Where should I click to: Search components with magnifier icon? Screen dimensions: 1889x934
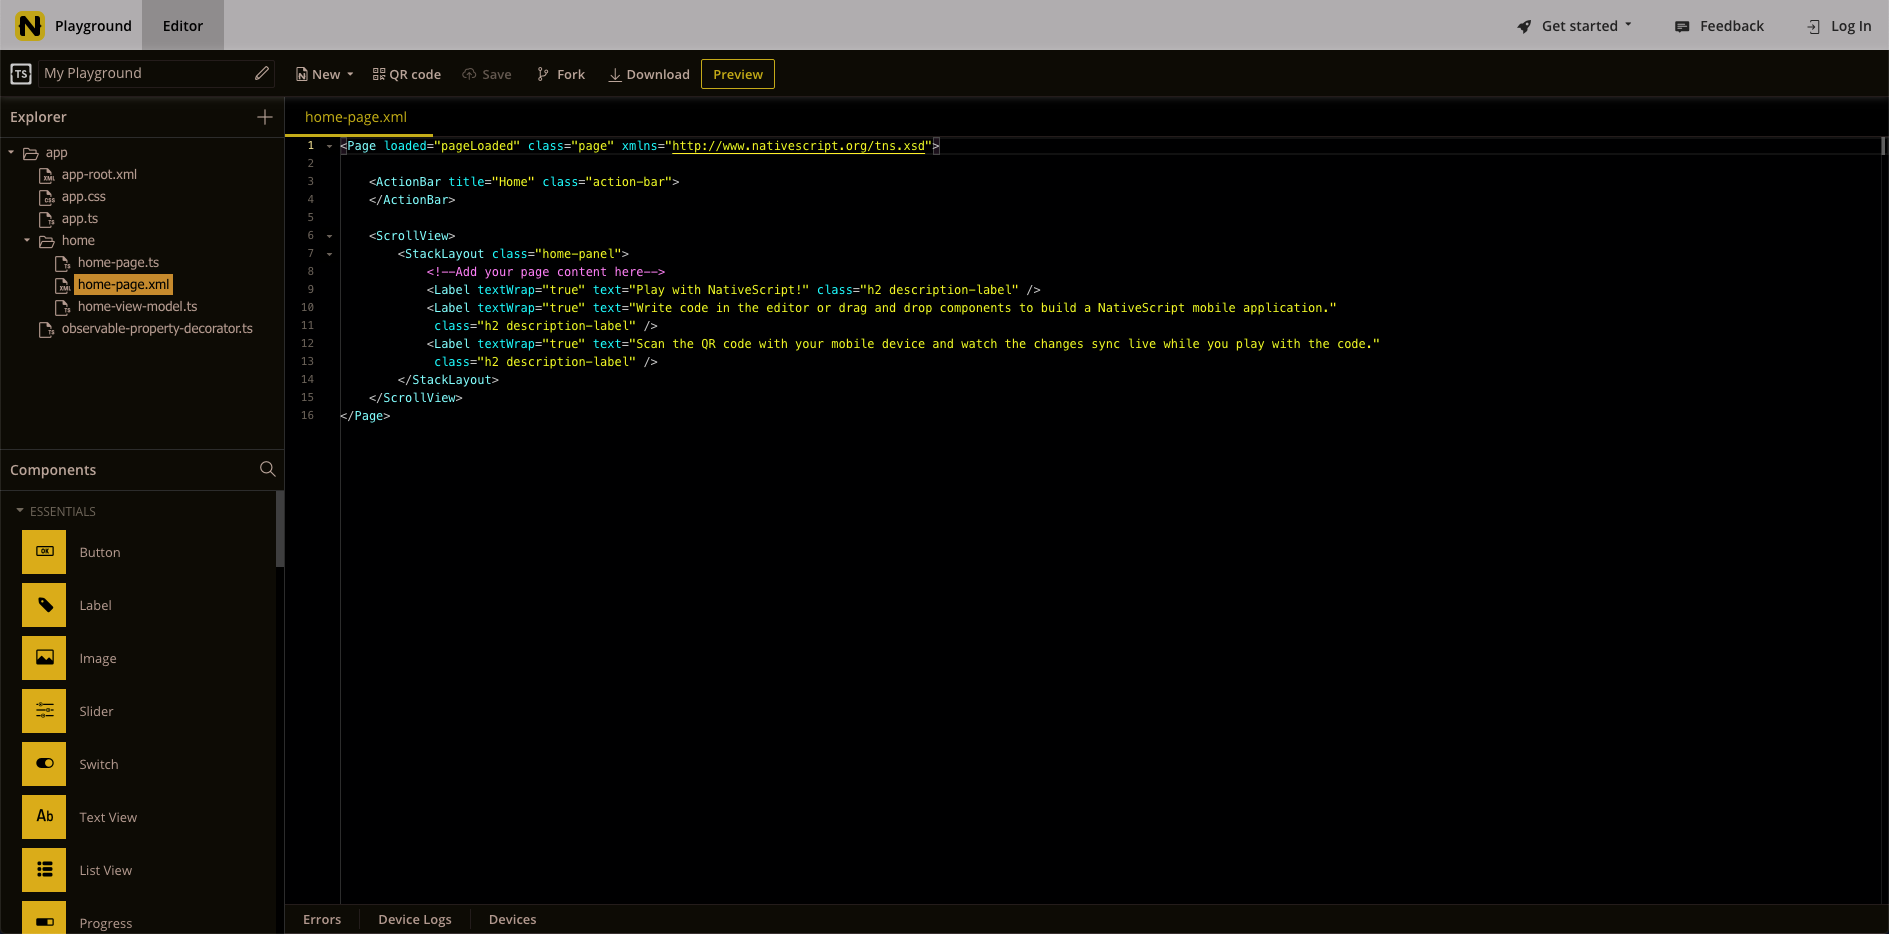coord(267,469)
